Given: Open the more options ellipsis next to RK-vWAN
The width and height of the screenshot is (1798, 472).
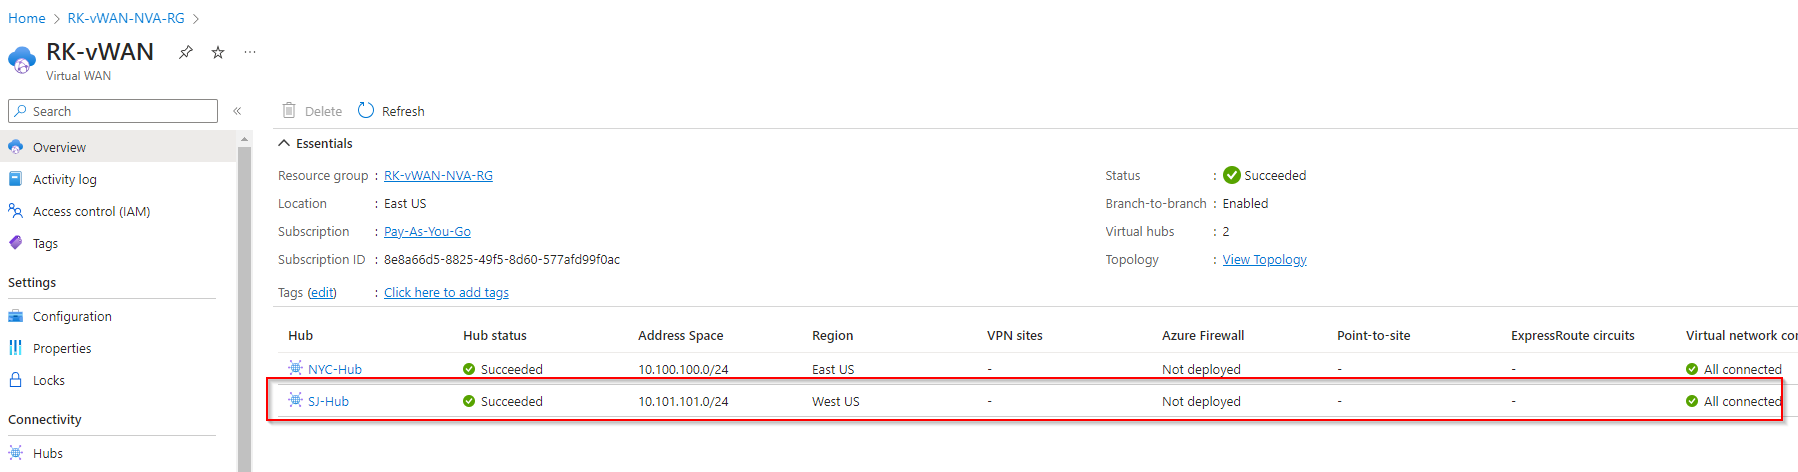Looking at the screenshot, I should [250, 52].
